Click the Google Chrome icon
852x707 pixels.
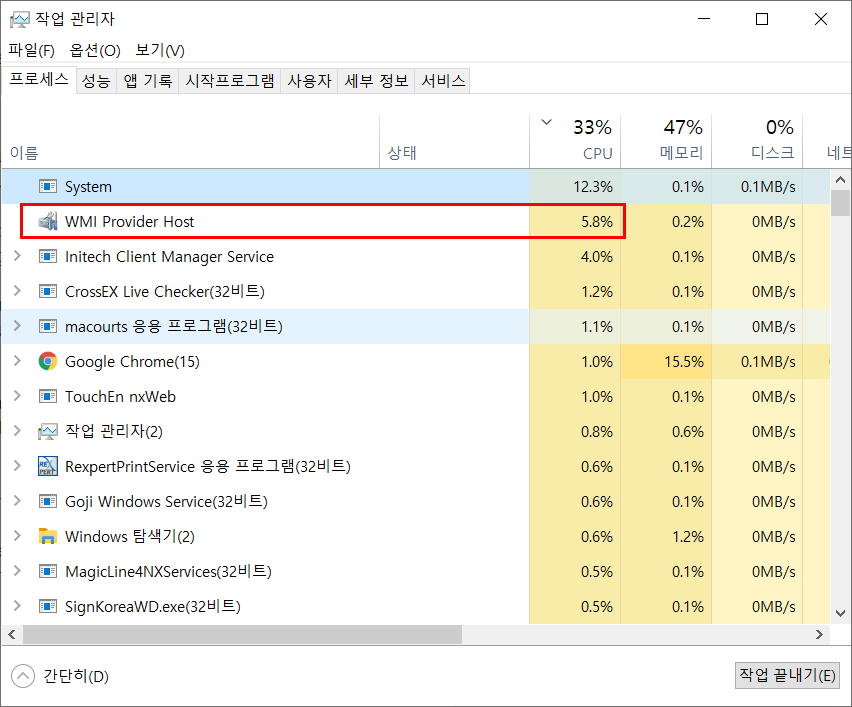[x=48, y=361]
